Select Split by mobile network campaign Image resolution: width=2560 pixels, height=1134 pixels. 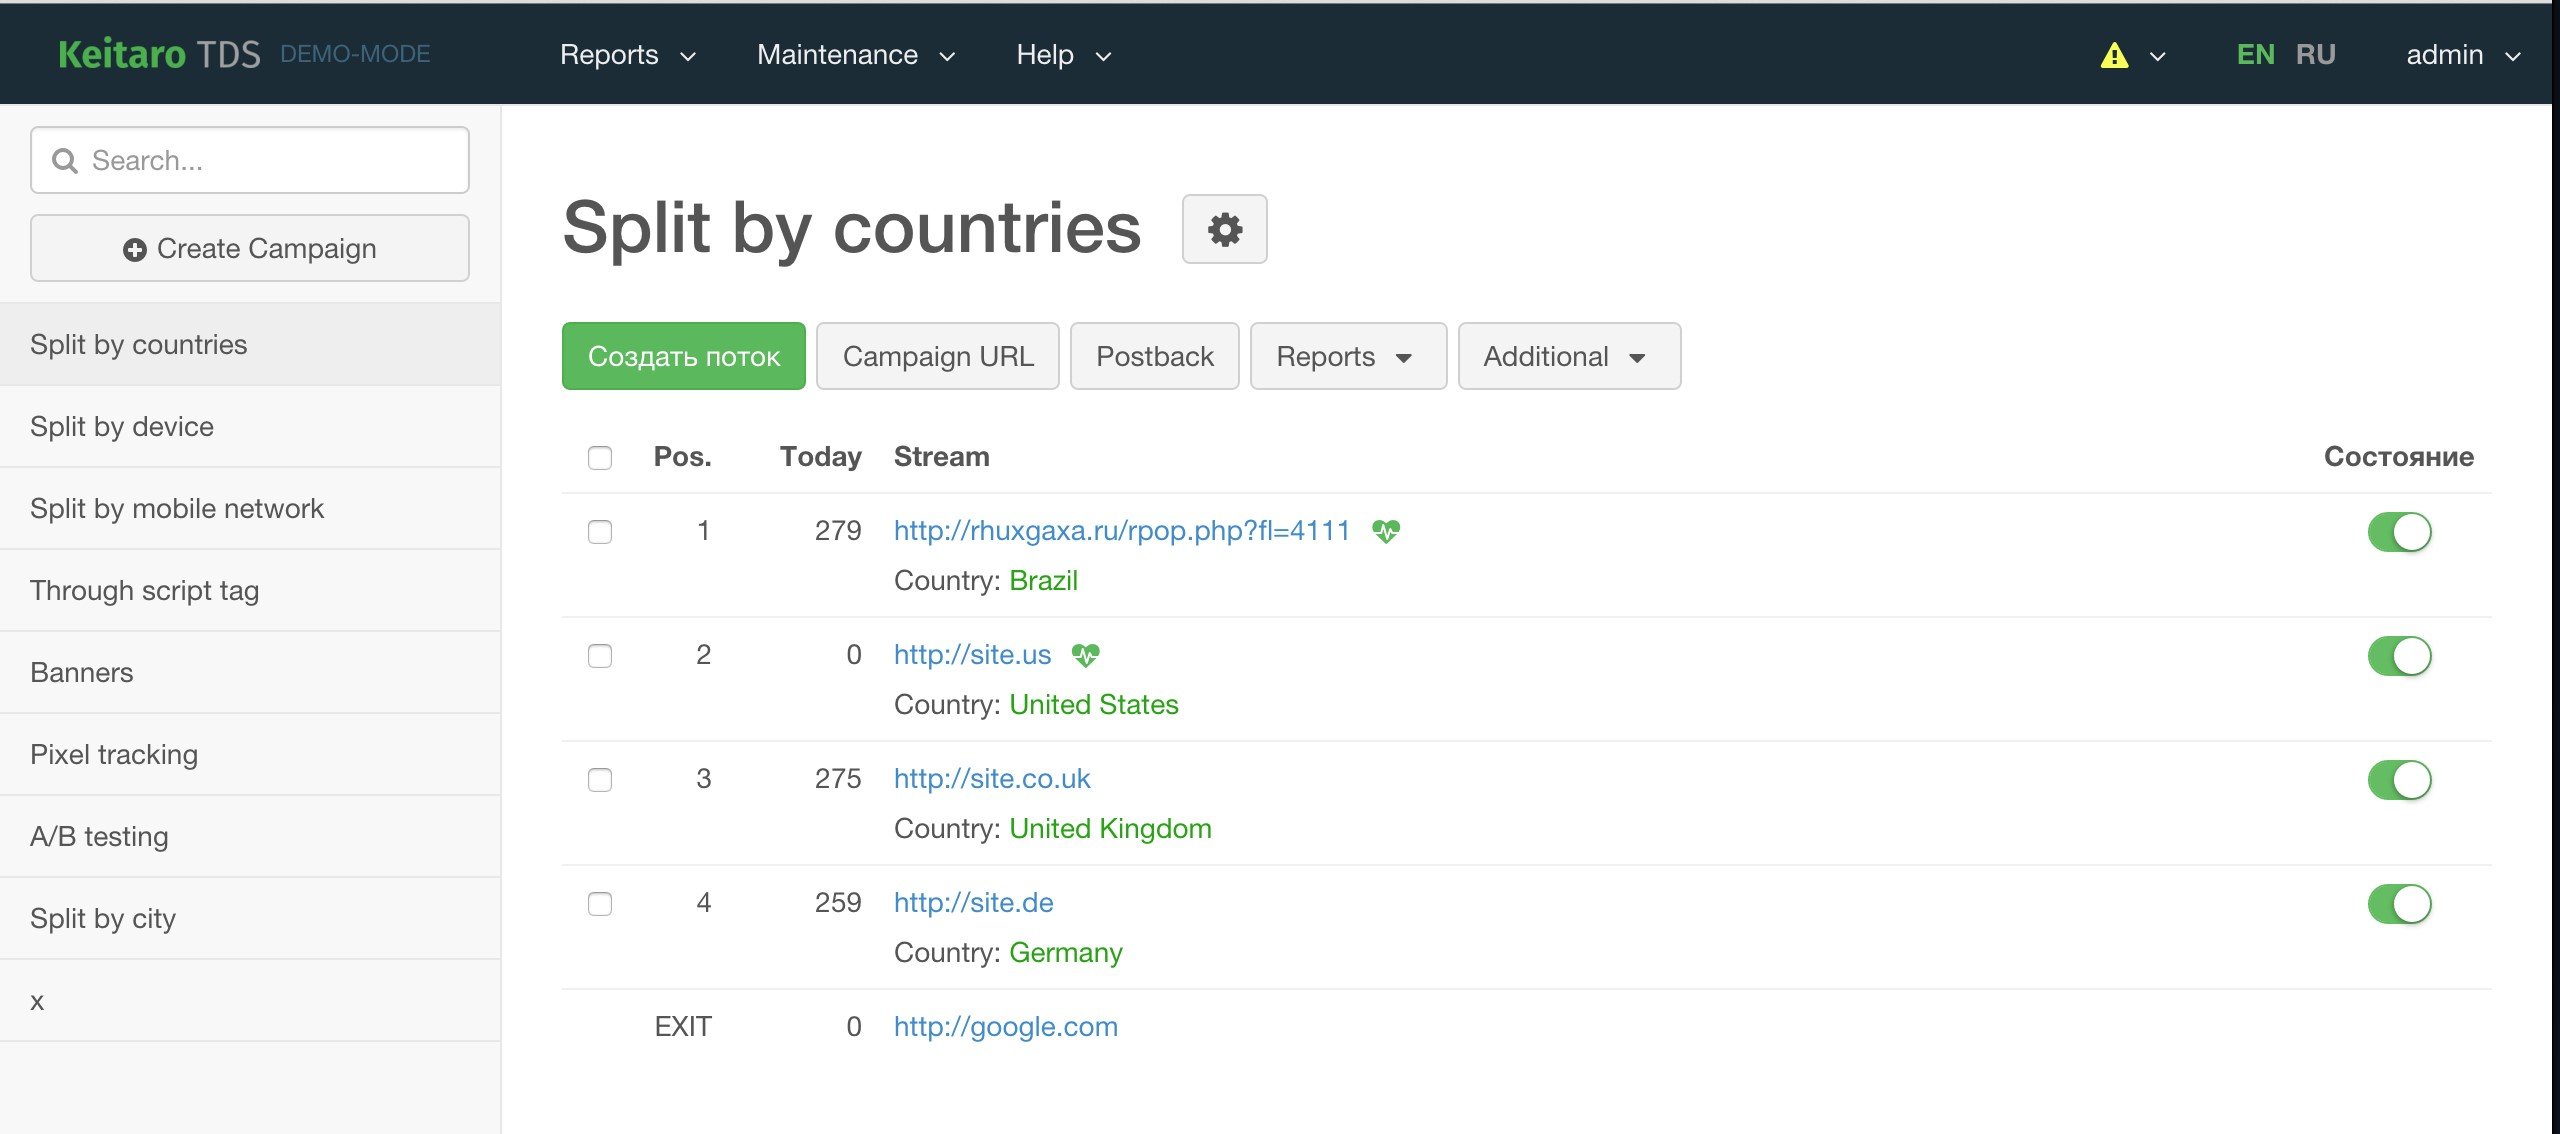250,508
